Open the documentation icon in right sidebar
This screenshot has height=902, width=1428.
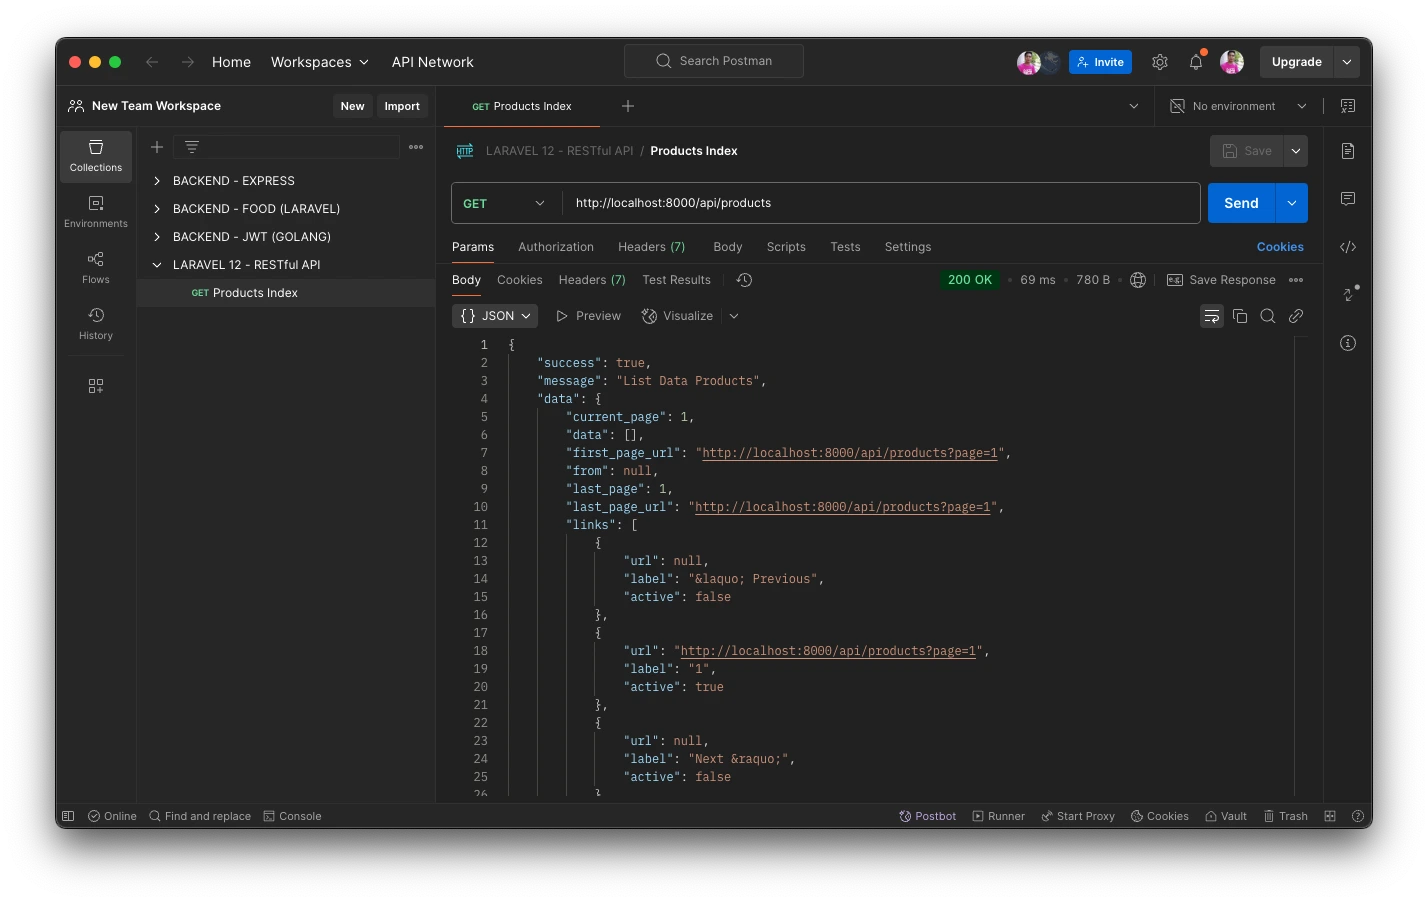click(1348, 151)
